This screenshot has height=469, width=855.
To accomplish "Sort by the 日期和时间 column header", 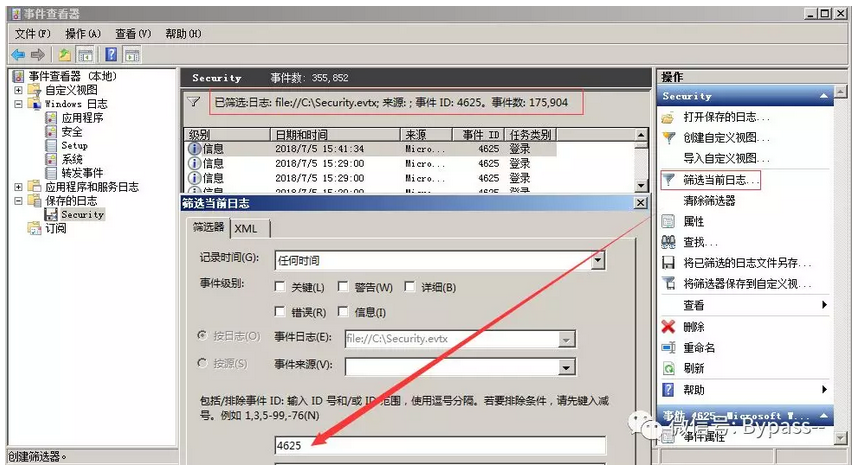I will pos(335,135).
